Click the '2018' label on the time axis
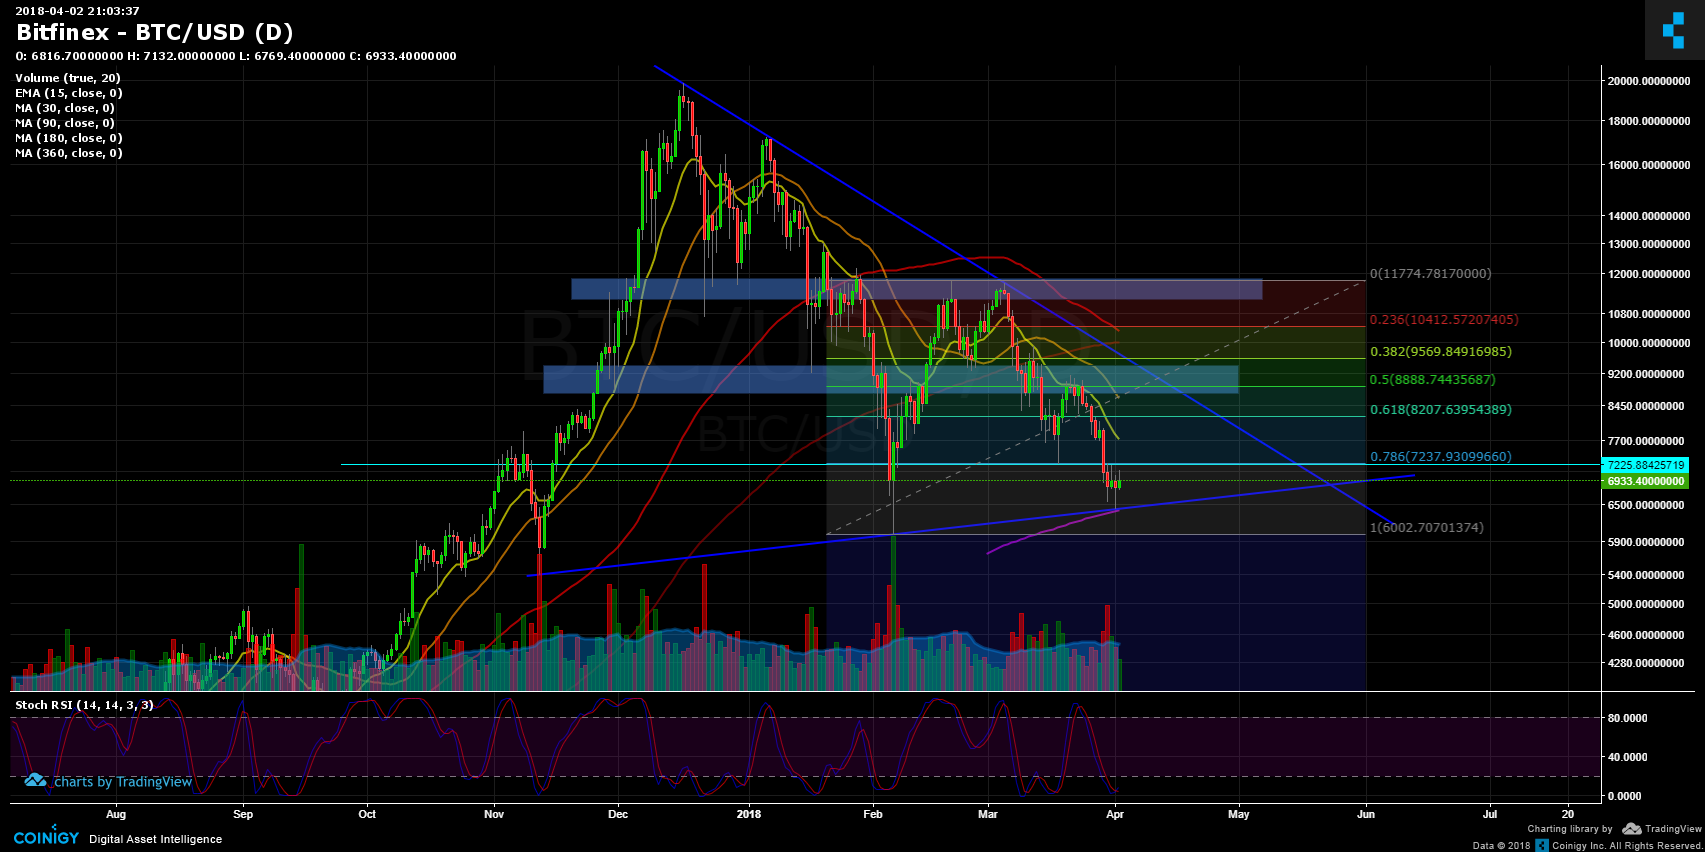The image size is (1705, 852). (748, 814)
